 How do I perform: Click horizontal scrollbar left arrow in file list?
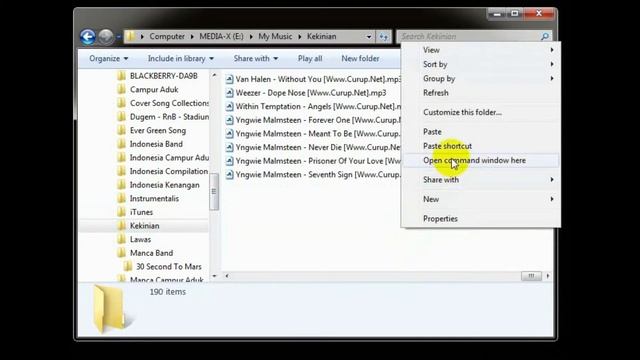[x=227, y=276]
